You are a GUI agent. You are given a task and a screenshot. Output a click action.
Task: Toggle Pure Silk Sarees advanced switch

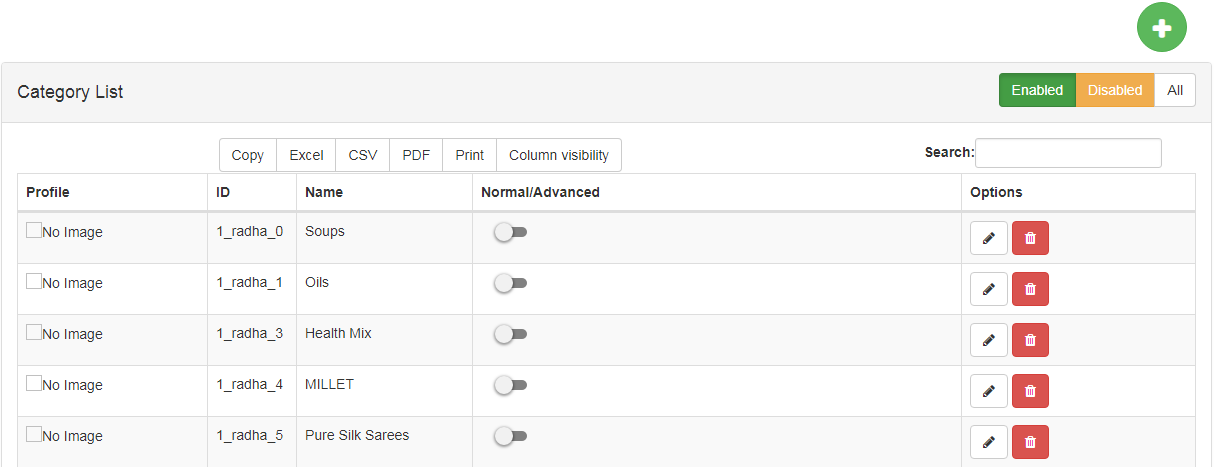[510, 436]
